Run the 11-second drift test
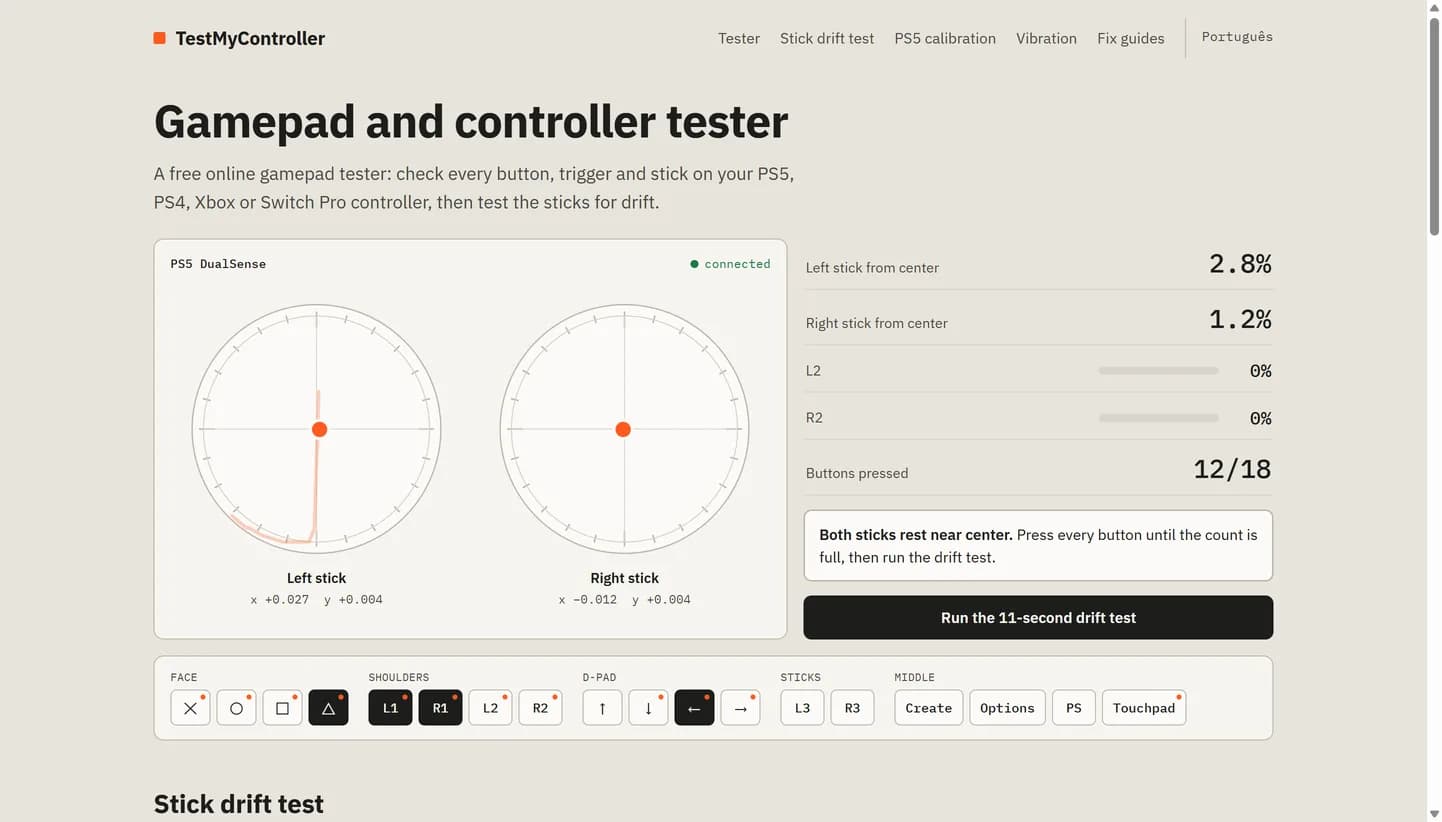 pyautogui.click(x=1038, y=618)
